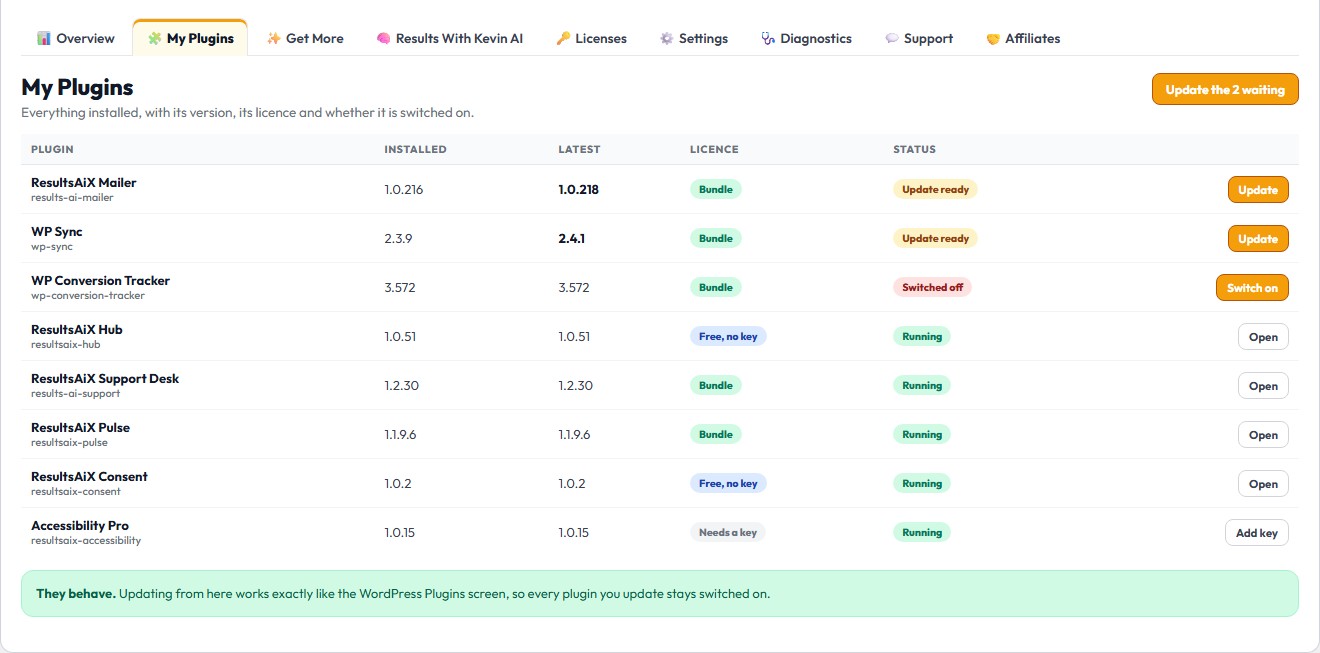Image resolution: width=1320 pixels, height=653 pixels.
Task: Click Running status for ResultsAiX Pulse
Action: click(x=922, y=434)
